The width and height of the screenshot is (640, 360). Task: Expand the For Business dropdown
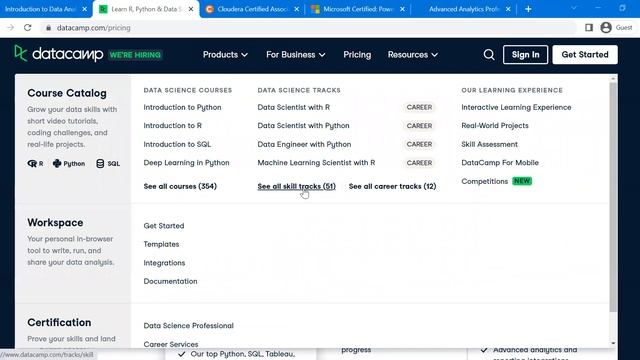296,55
